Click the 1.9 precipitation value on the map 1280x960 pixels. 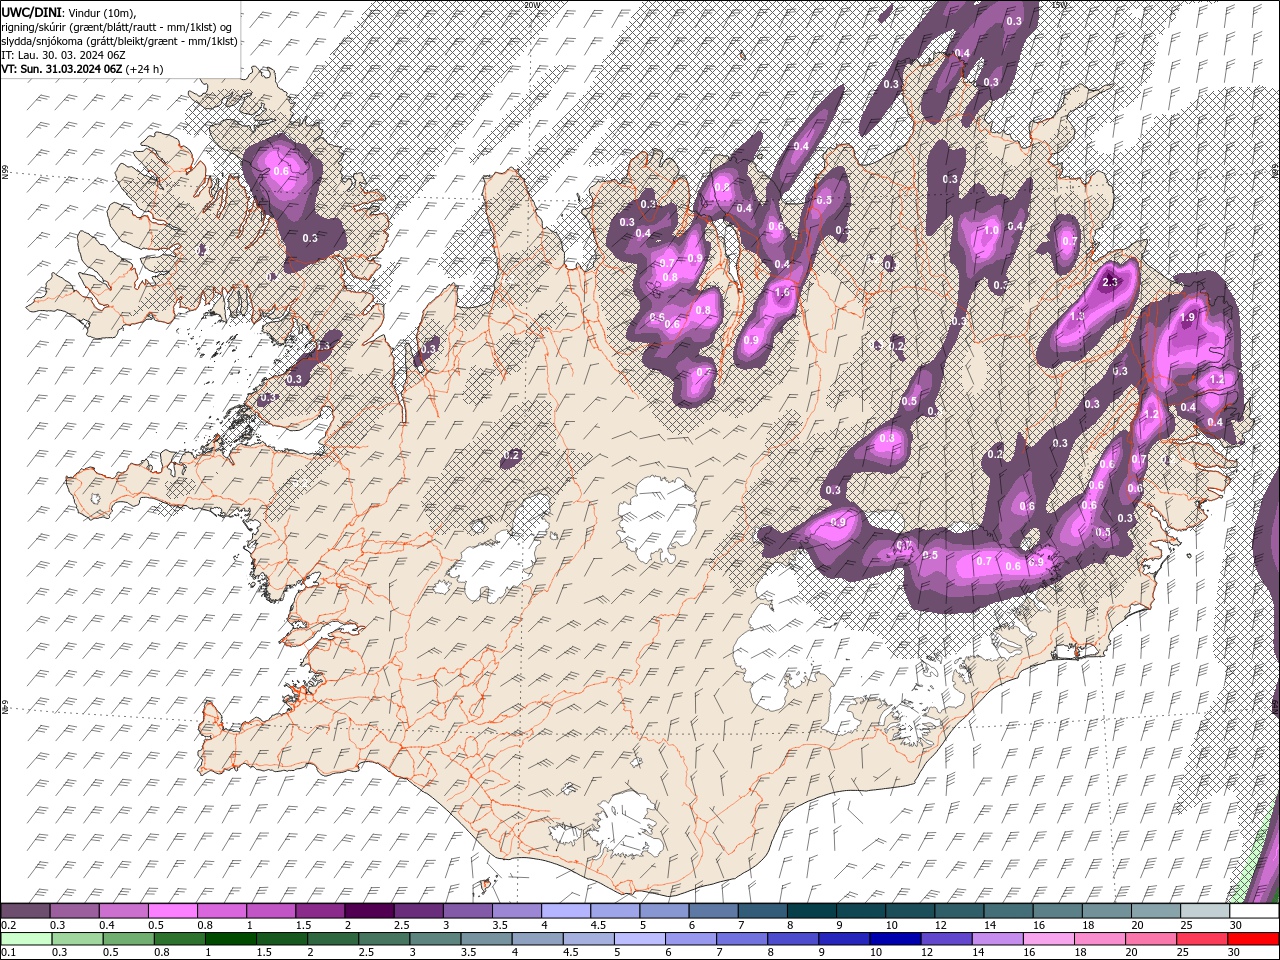coord(1187,317)
